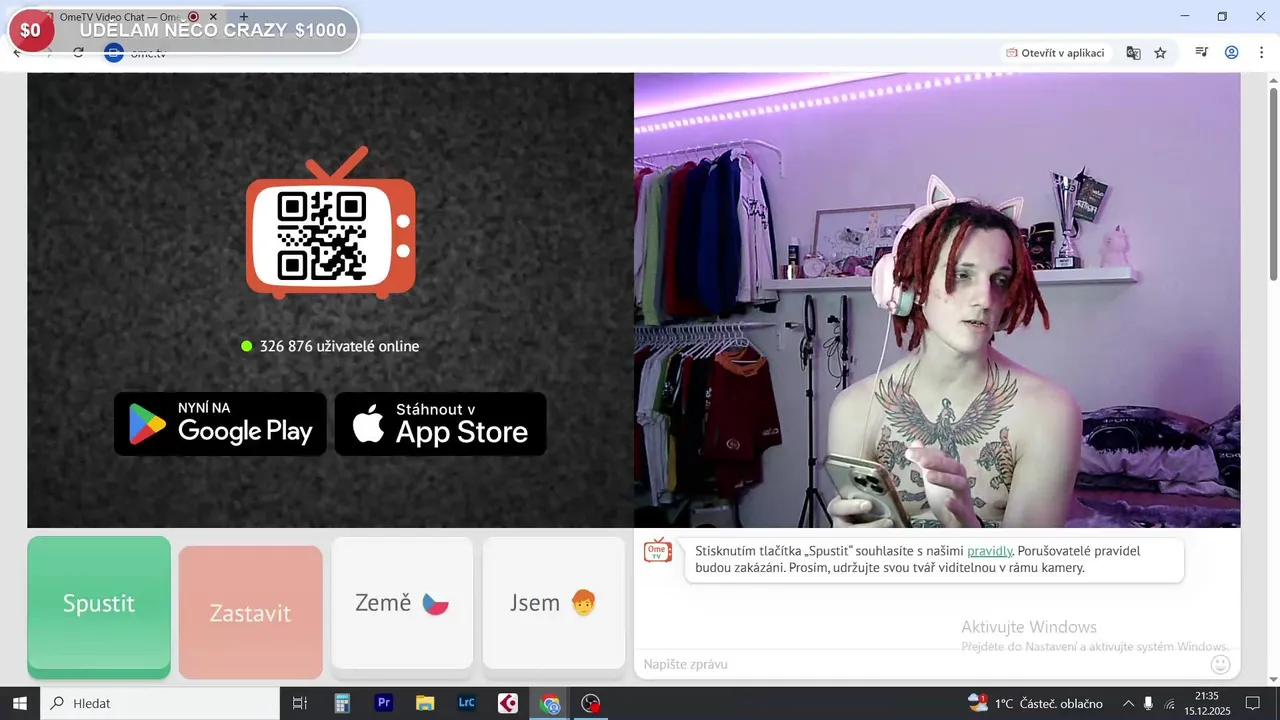Launch Calculator from the taskbar
Image resolution: width=1280 pixels, height=720 pixels.
pyautogui.click(x=343, y=703)
